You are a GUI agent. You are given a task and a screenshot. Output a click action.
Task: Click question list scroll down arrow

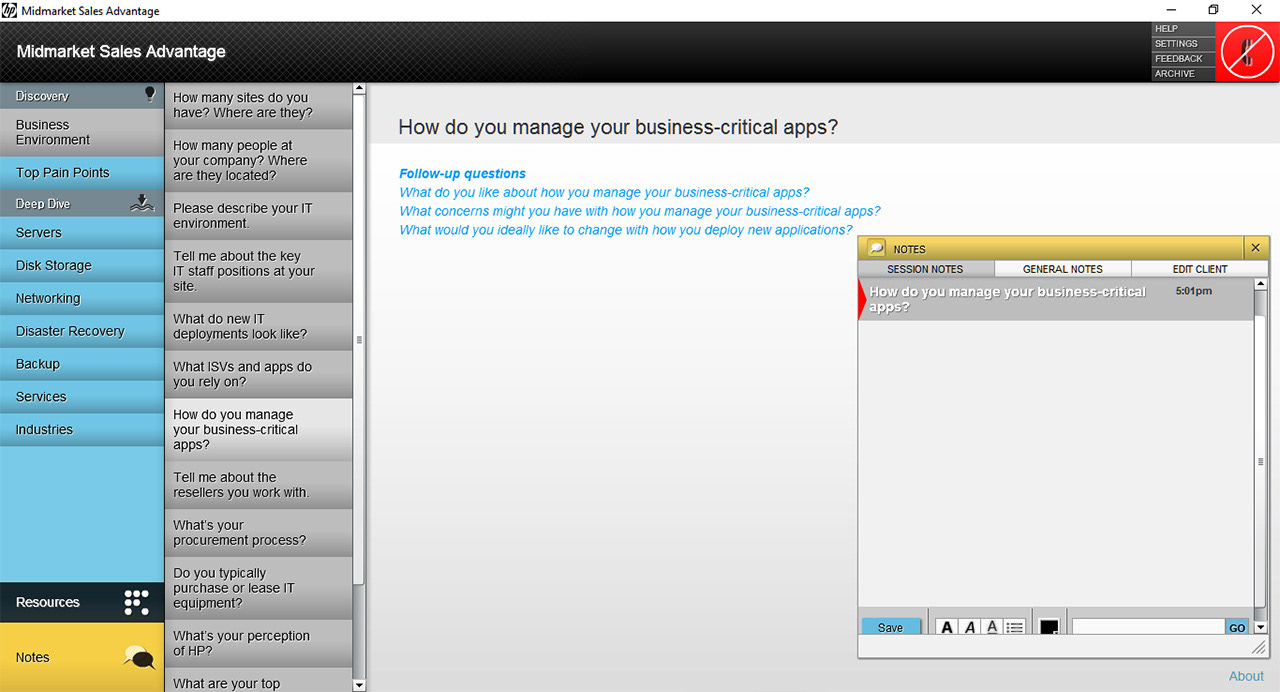[360, 685]
